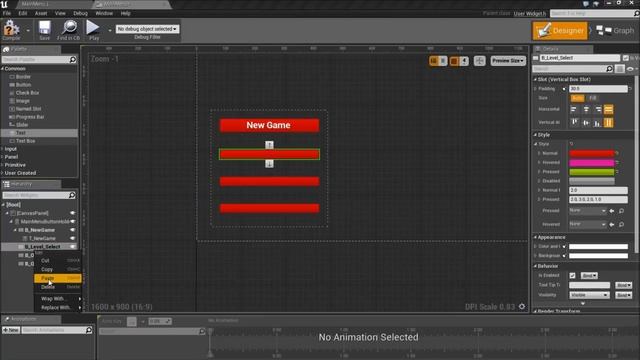Open Details view options eye icon
640x360 pixels.
click(x=630, y=69)
